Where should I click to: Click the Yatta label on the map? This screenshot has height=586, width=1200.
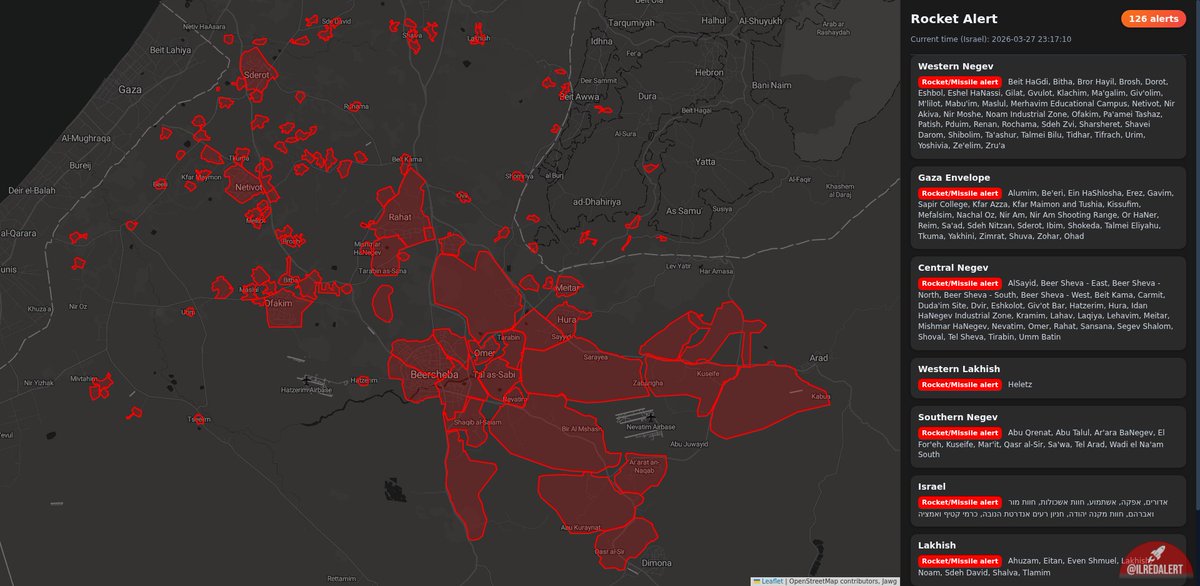click(706, 160)
